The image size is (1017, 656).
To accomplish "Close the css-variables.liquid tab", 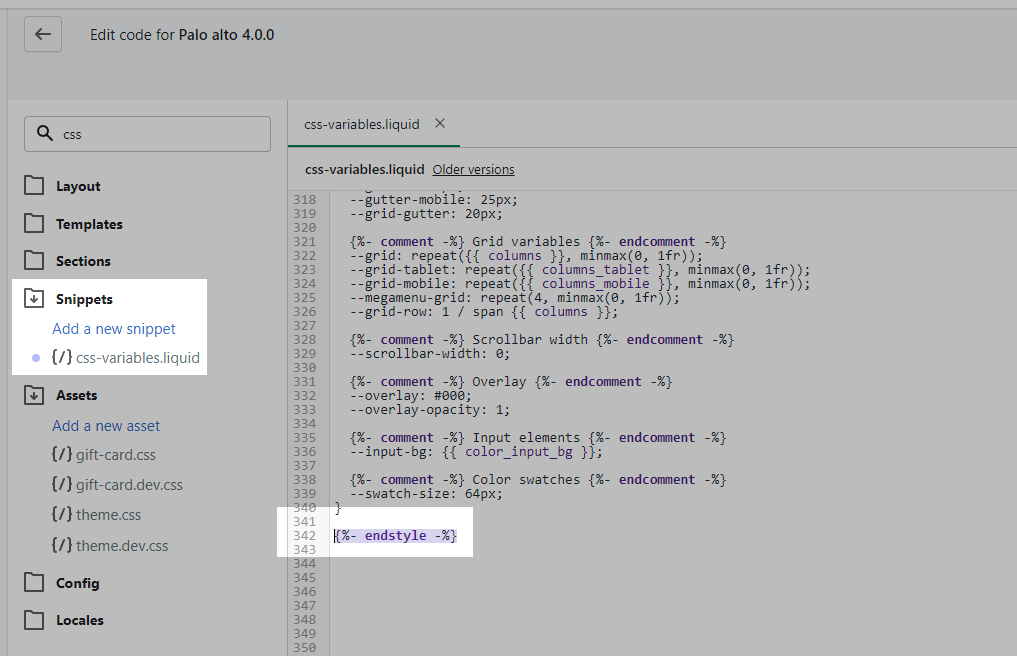I will [x=439, y=124].
